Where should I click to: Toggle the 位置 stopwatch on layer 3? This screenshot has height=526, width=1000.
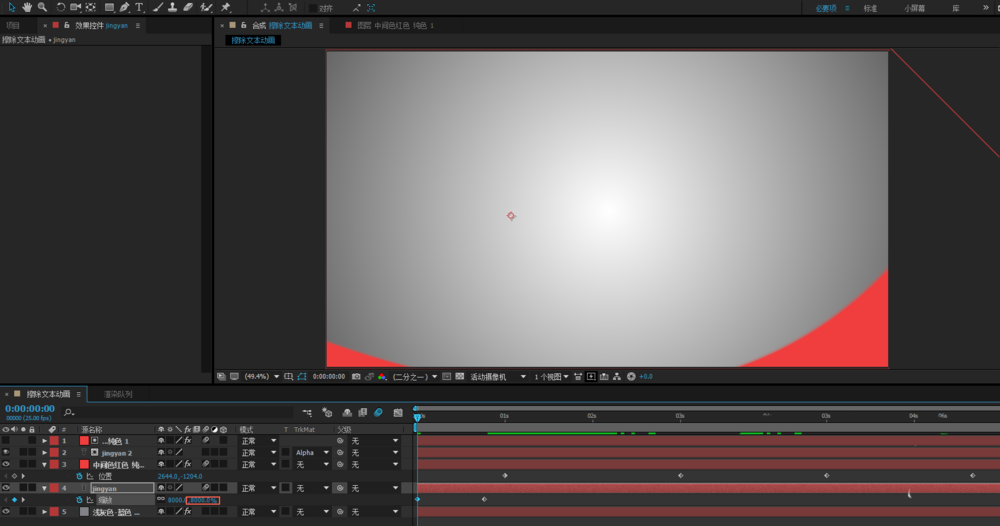tap(79, 476)
